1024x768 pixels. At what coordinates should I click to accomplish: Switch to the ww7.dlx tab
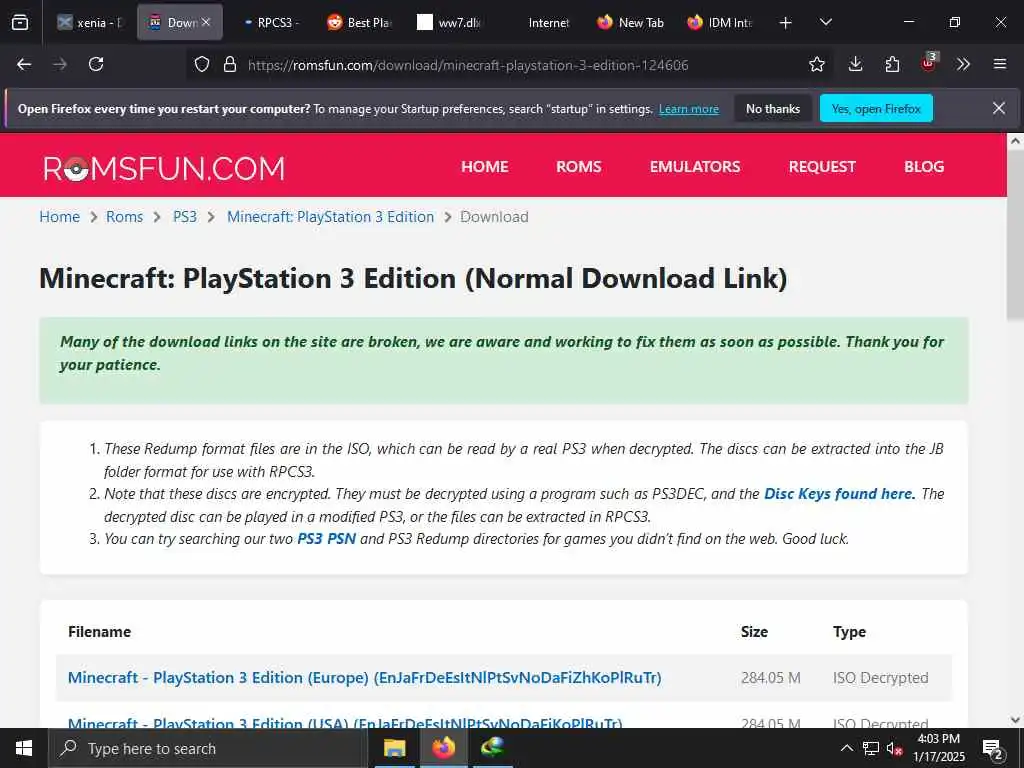pyautogui.click(x=449, y=23)
